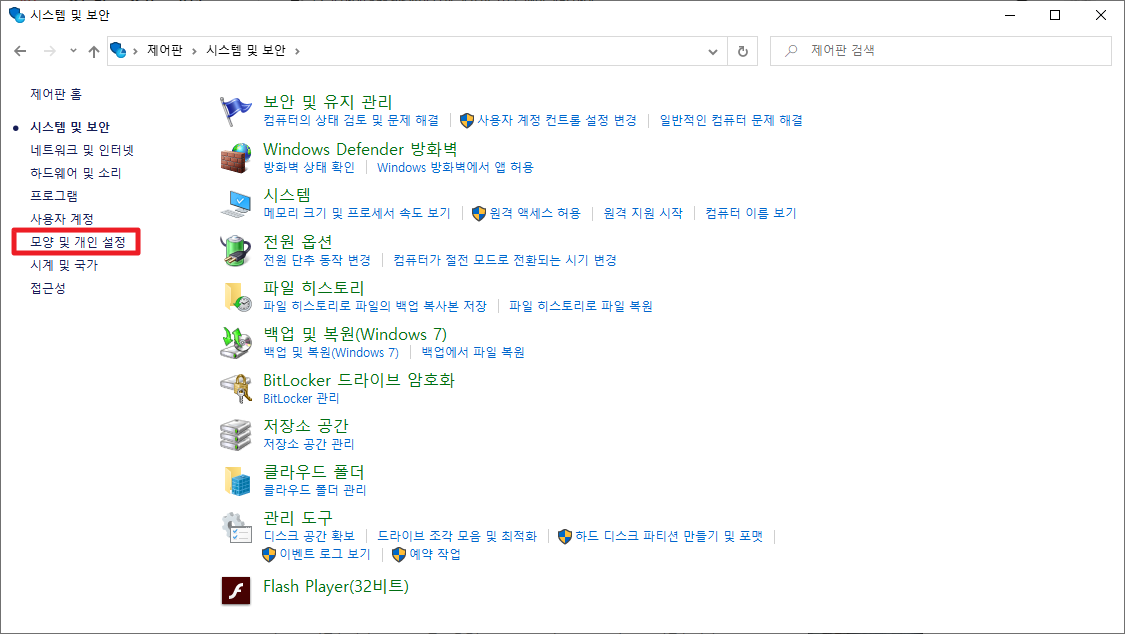Click 백업에서 파일 복원

coord(473,352)
